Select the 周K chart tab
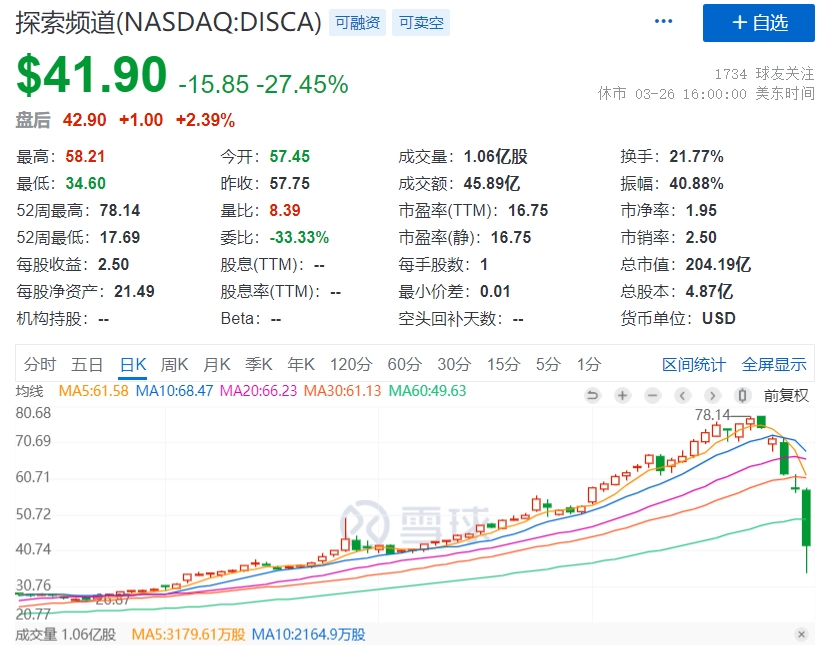The width and height of the screenshot is (827, 645). tap(175, 364)
